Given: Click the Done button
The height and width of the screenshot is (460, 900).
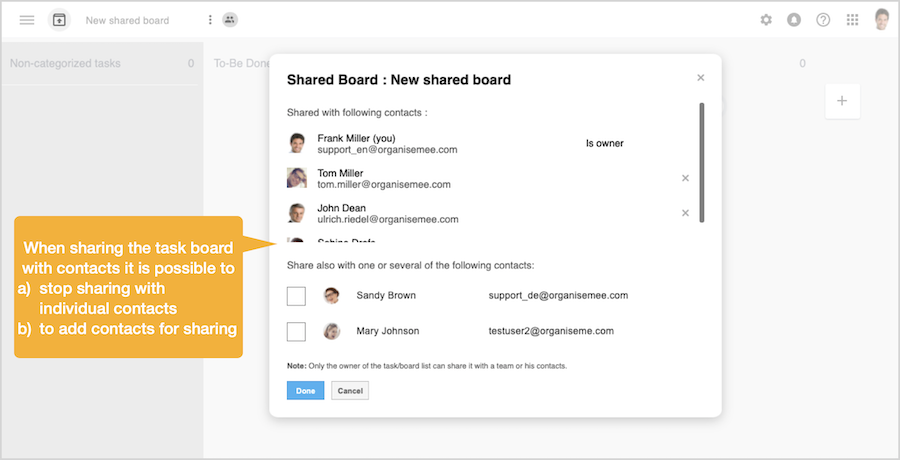Looking at the screenshot, I should coord(305,391).
